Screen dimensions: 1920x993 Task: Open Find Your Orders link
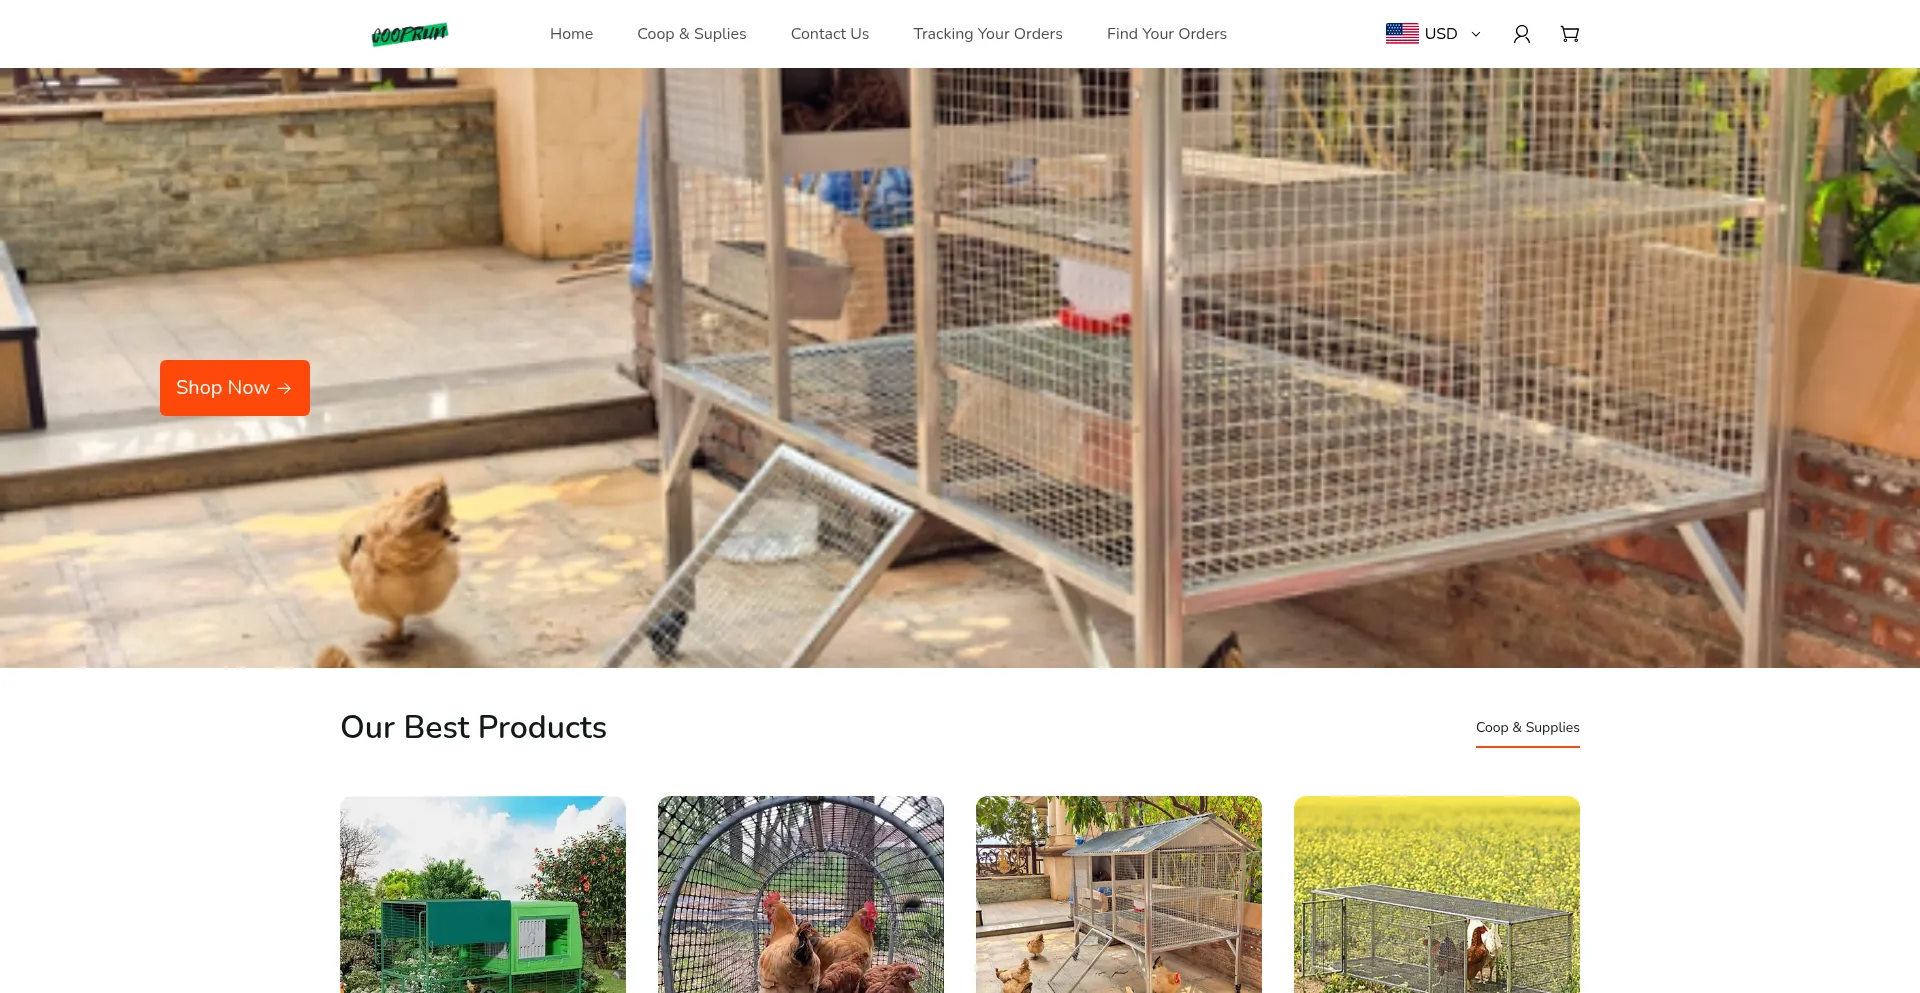(1167, 34)
